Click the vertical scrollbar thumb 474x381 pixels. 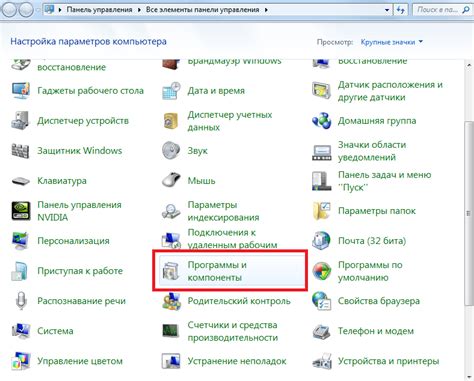[x=468, y=213]
